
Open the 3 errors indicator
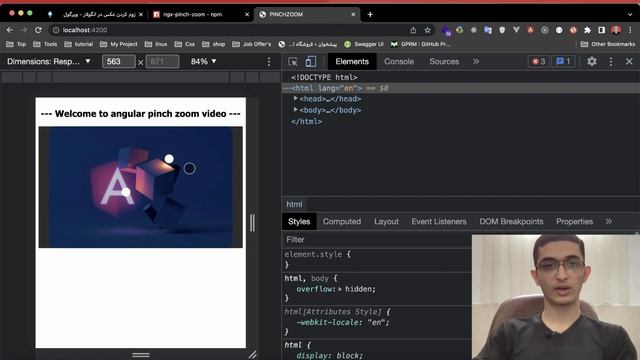click(538, 62)
